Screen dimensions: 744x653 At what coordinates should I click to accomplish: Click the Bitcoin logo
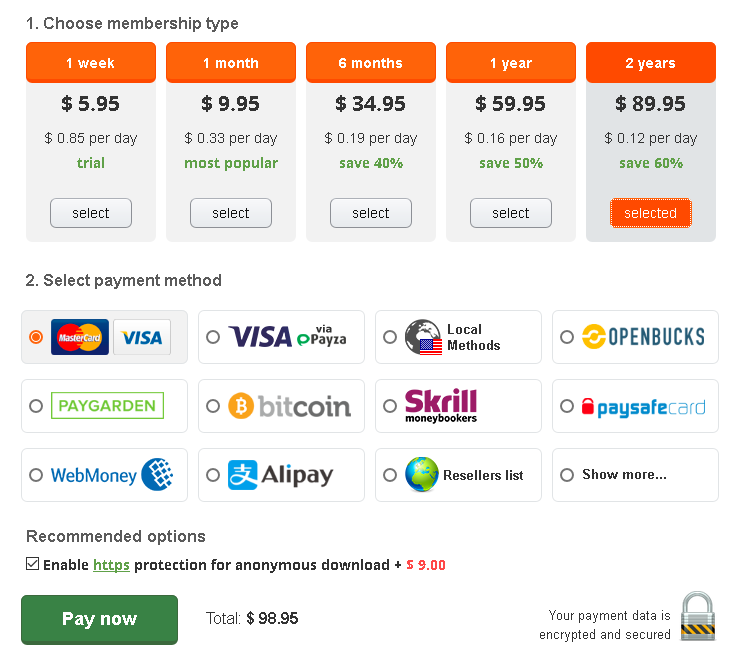point(289,406)
